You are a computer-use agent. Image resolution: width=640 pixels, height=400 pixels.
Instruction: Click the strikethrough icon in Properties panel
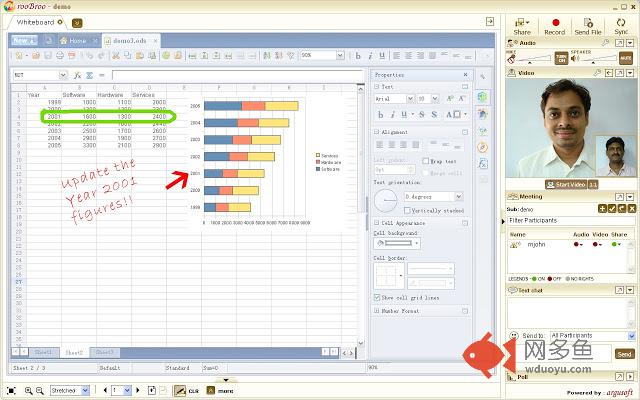point(422,115)
